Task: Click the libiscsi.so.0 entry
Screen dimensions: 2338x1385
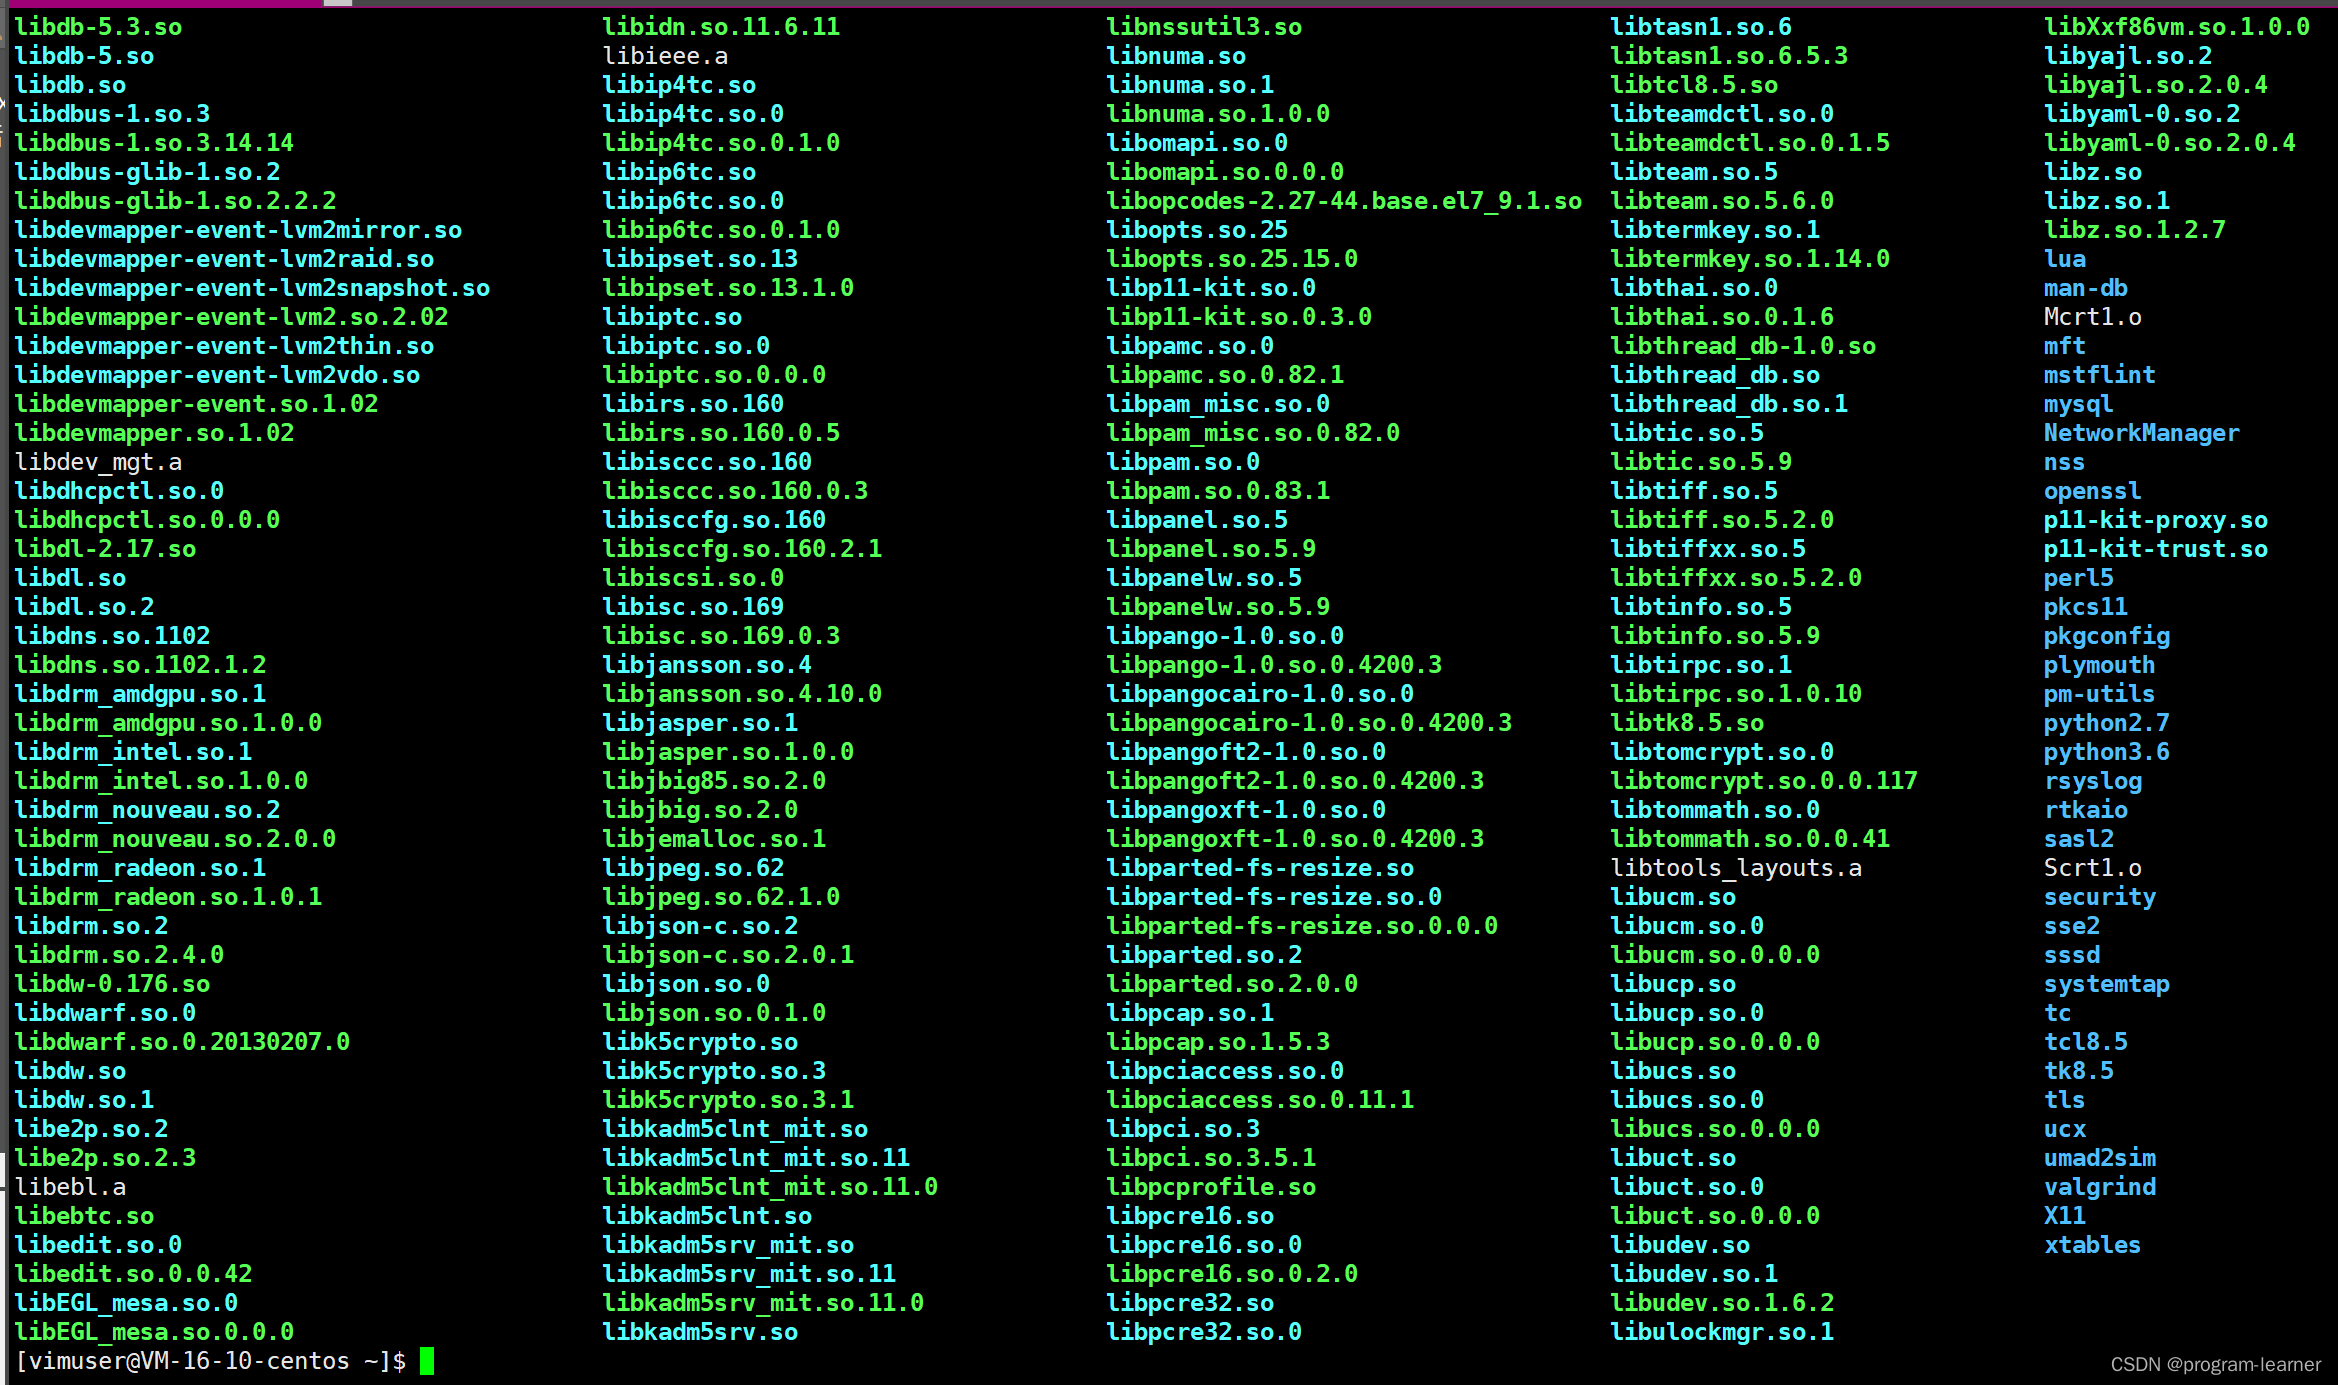Action: (x=693, y=578)
